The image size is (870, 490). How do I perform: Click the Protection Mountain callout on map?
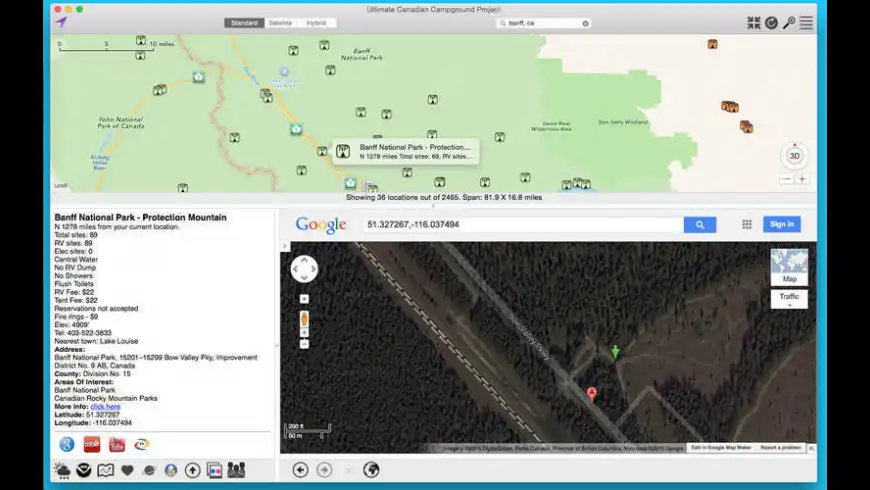(x=406, y=151)
